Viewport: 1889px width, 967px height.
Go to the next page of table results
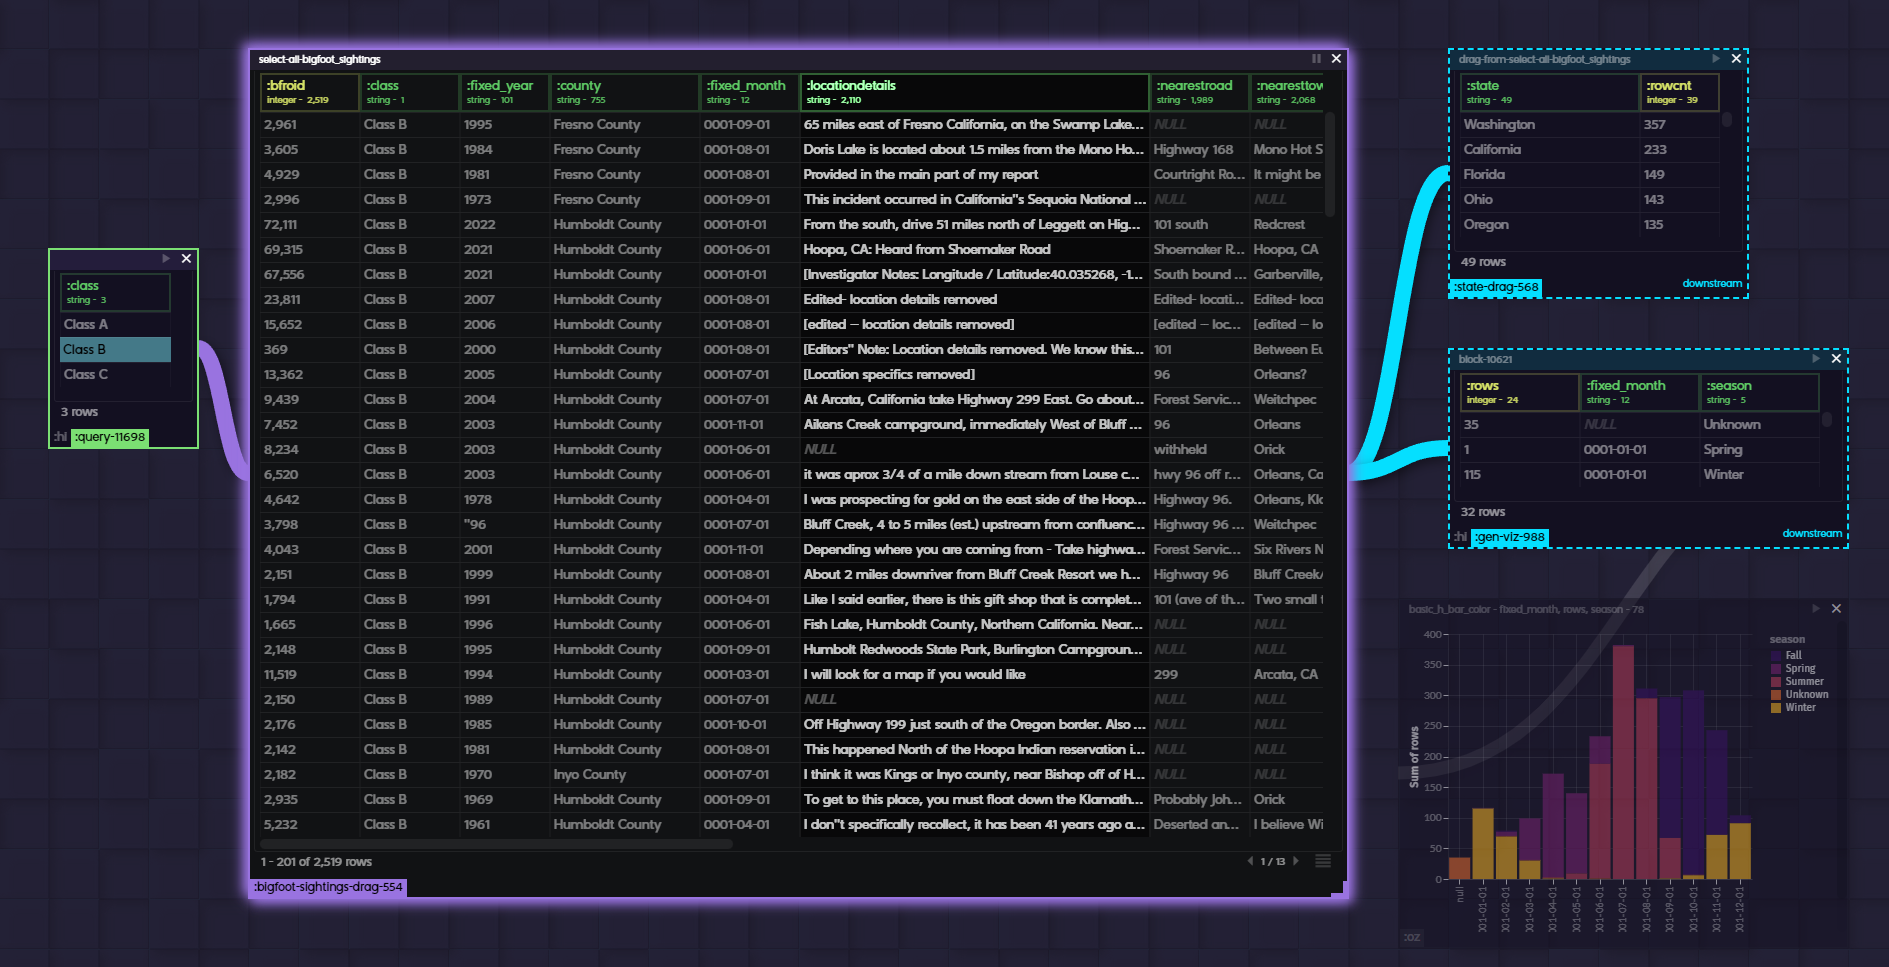click(x=1296, y=860)
